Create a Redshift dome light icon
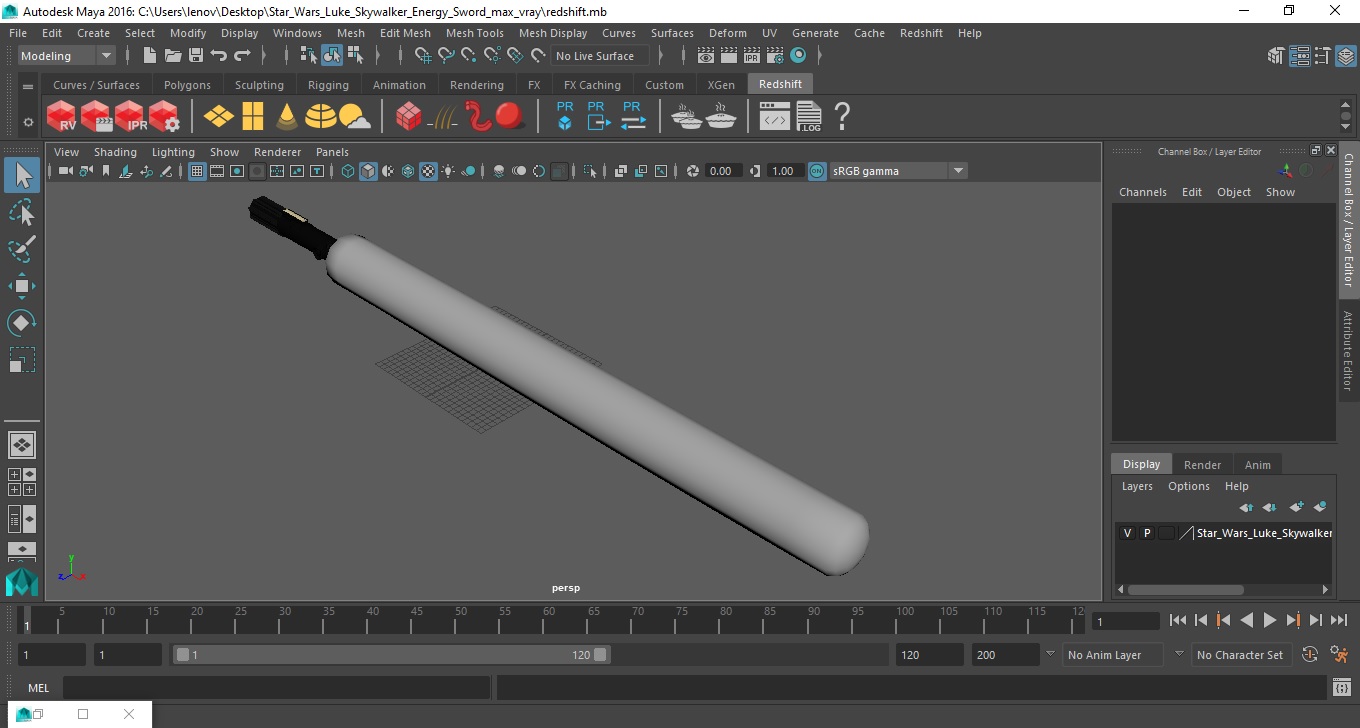 [x=321, y=116]
